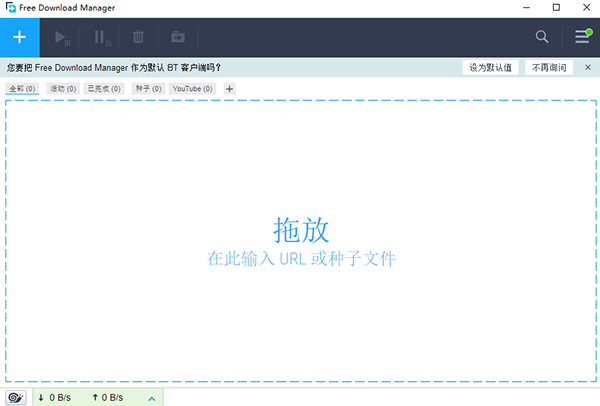The image size is (600, 406).
Task: Open the 种子 (0) tab
Action: click(x=147, y=89)
